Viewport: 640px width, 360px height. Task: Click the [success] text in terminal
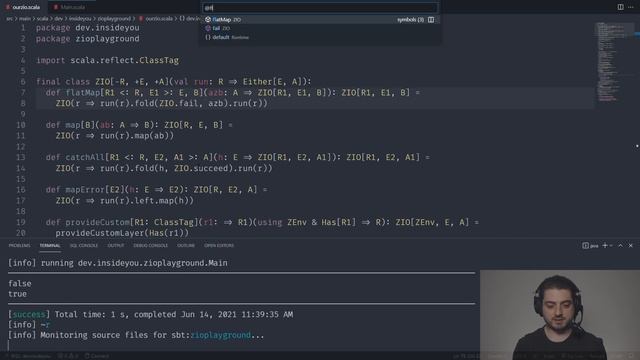click(x=29, y=314)
